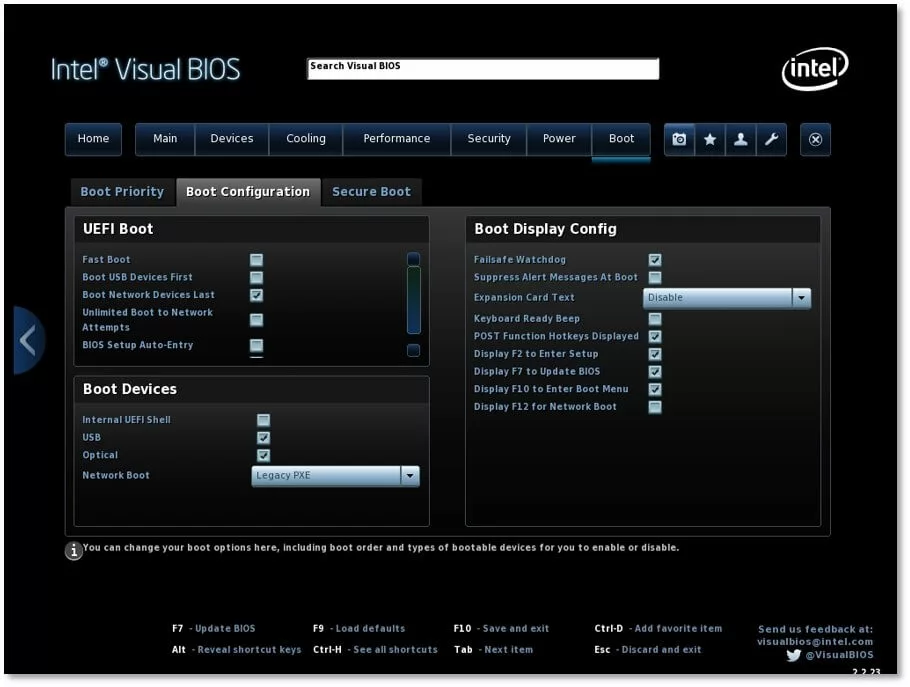Open the Expansion Card Text dropdown

pyautogui.click(x=800, y=298)
